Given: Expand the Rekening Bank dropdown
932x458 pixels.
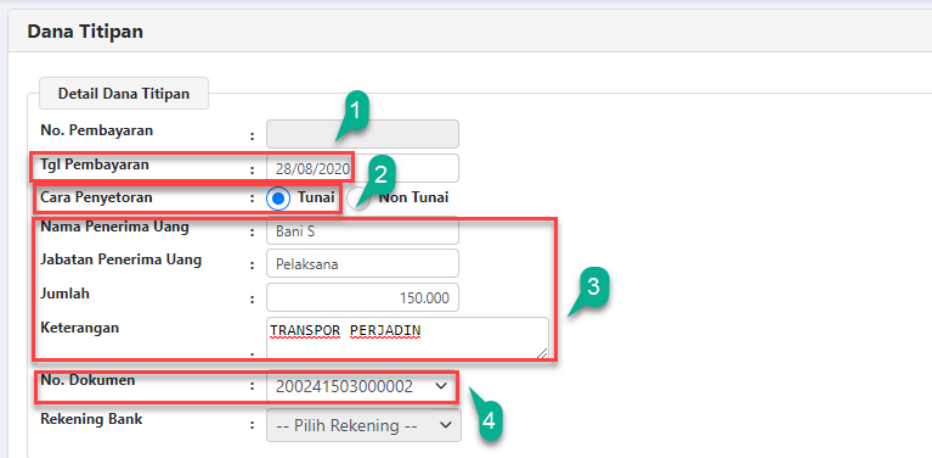Looking at the screenshot, I should (362, 426).
